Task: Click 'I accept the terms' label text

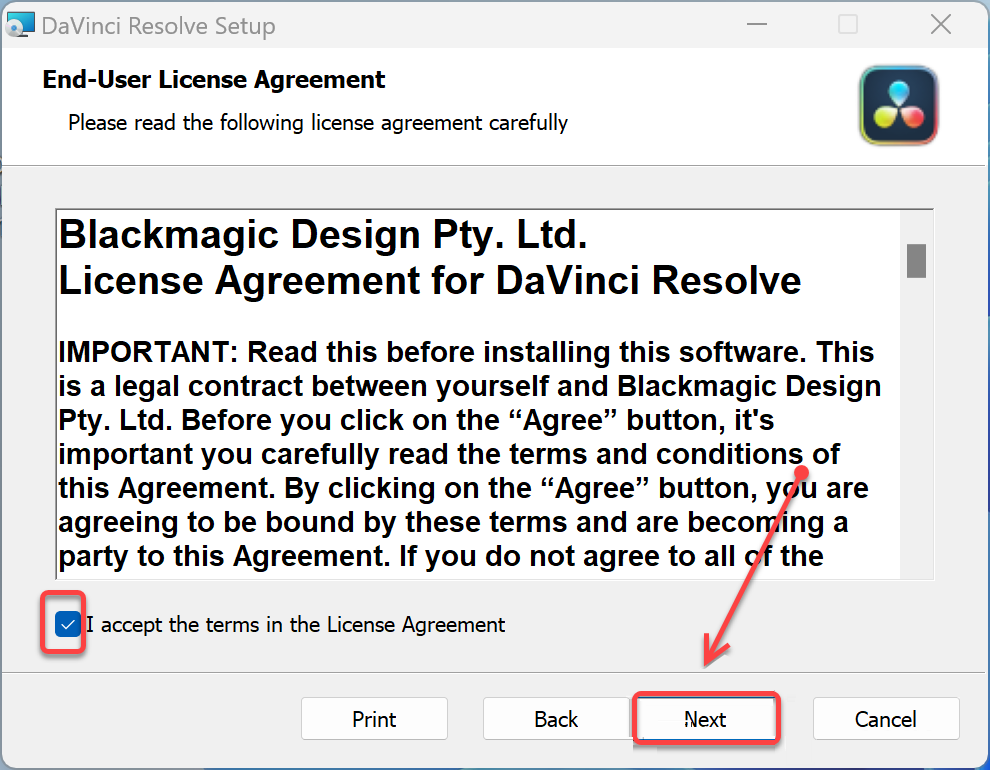Action: 296,625
